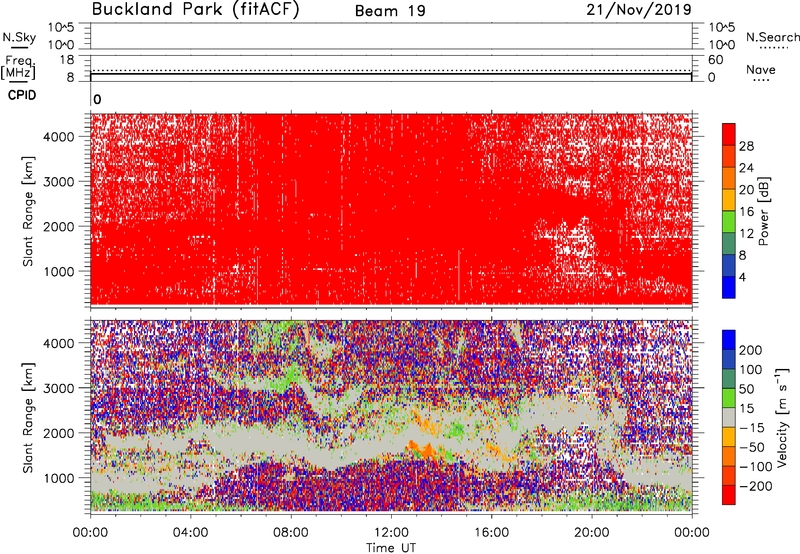Click the '08:00' time tick label

coord(291,533)
